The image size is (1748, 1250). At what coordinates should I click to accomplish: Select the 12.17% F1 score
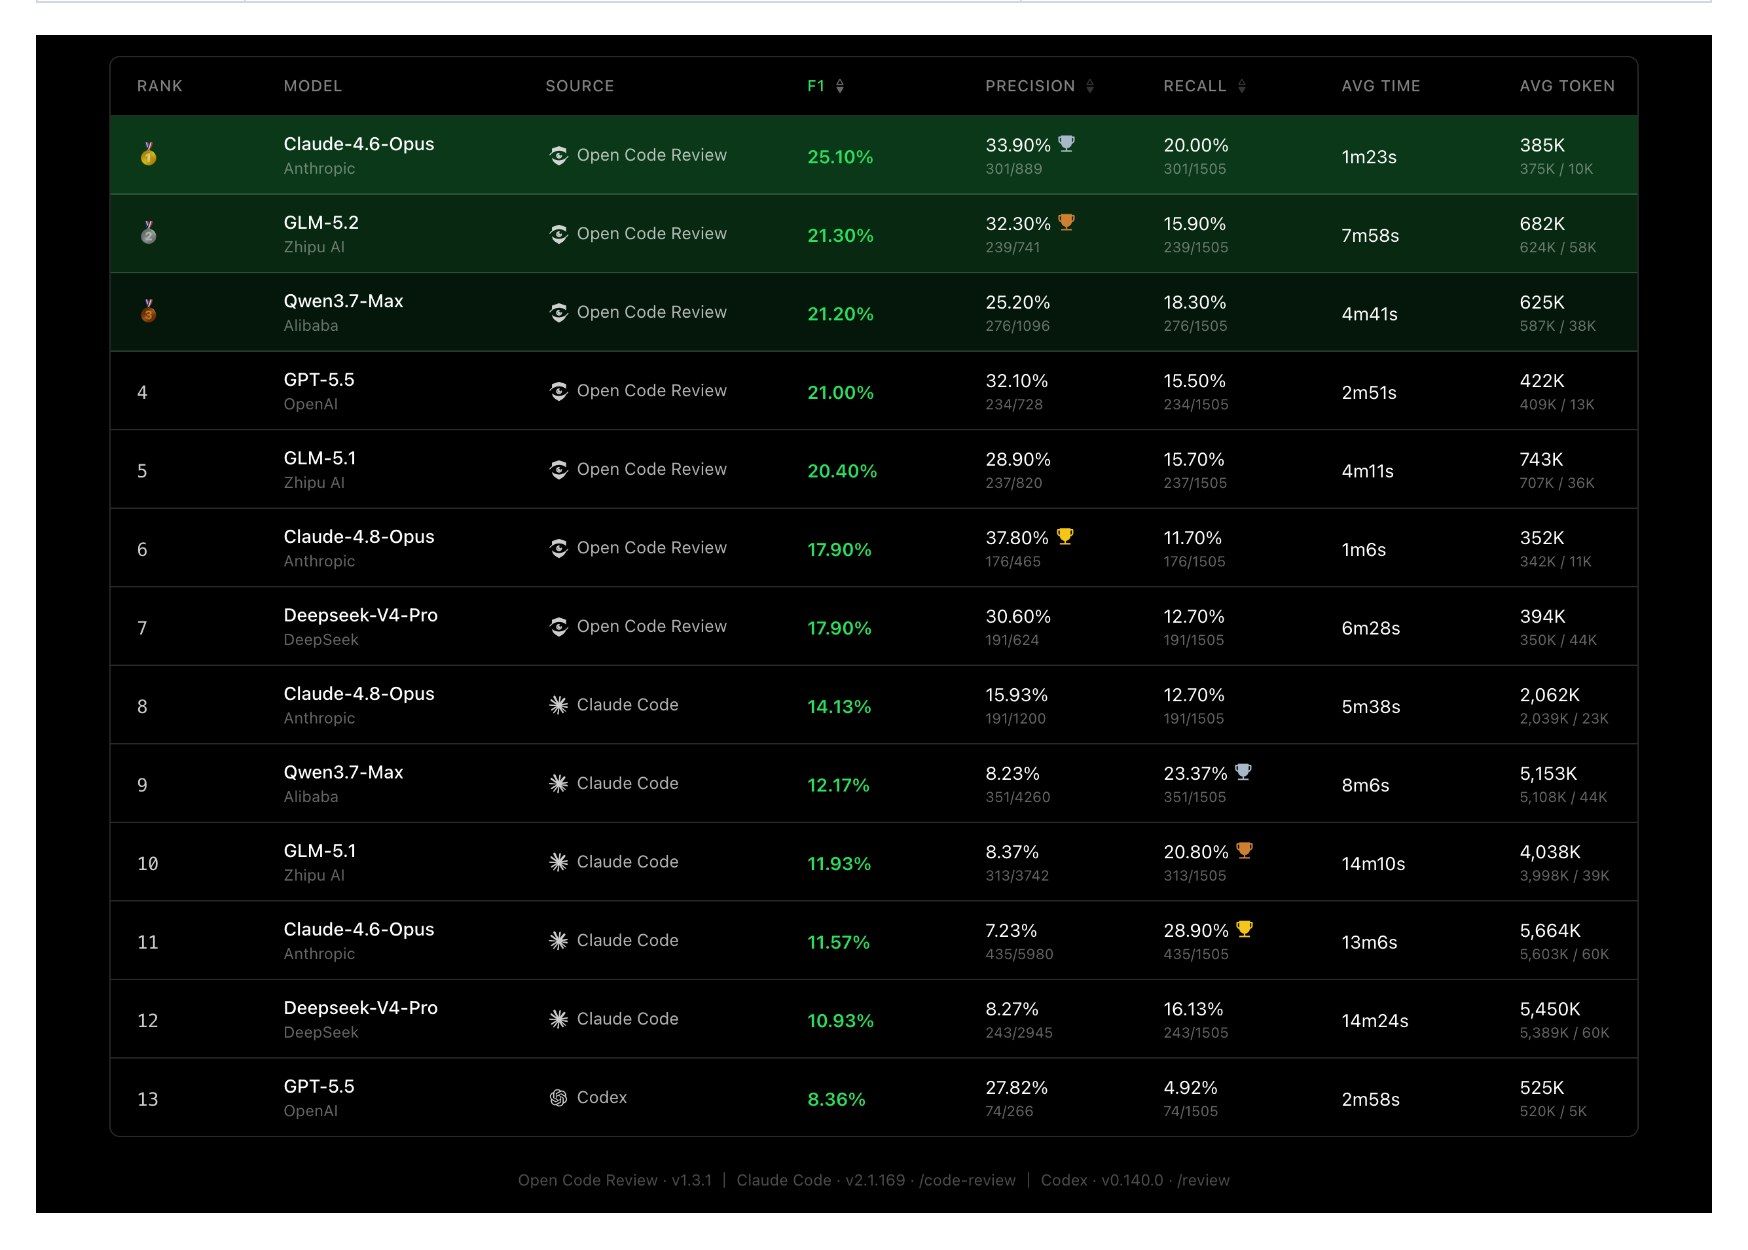[x=838, y=786]
